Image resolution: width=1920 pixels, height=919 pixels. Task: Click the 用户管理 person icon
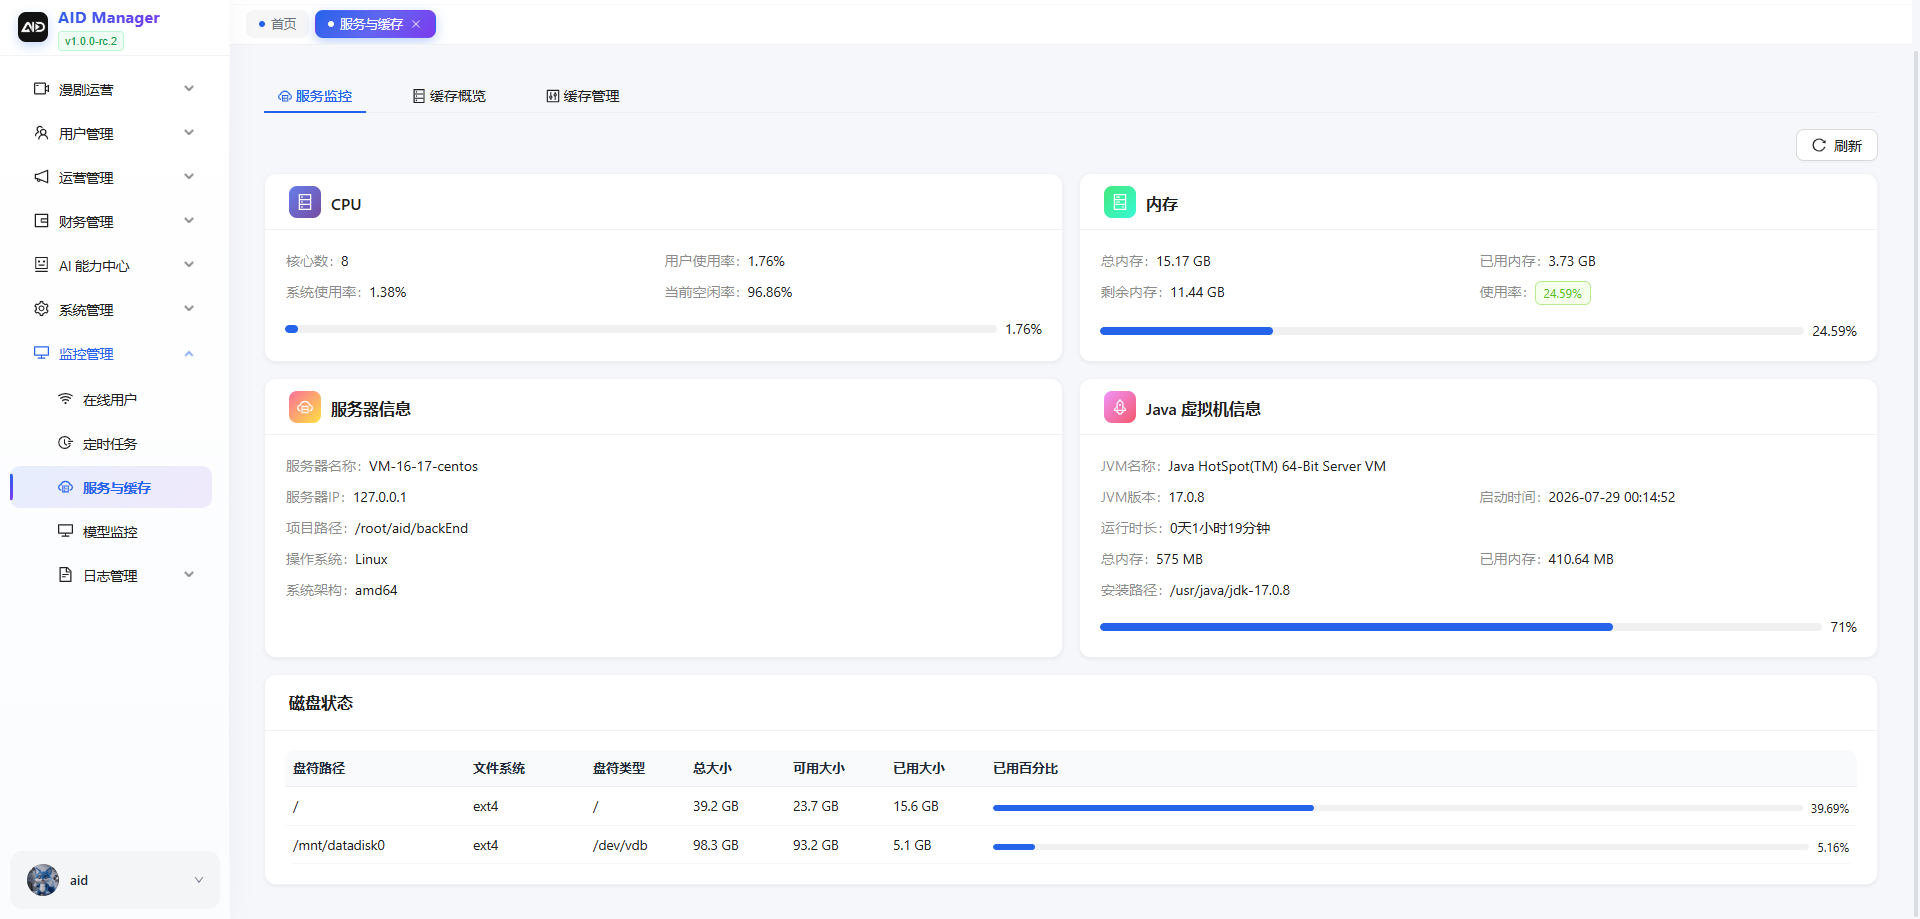[41, 133]
